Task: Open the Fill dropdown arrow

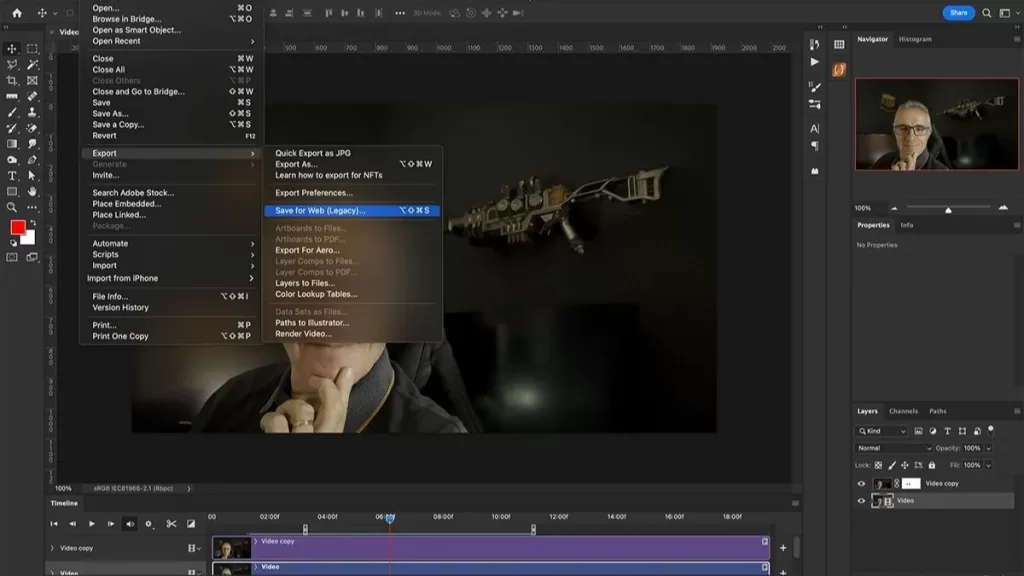Action: (988, 466)
